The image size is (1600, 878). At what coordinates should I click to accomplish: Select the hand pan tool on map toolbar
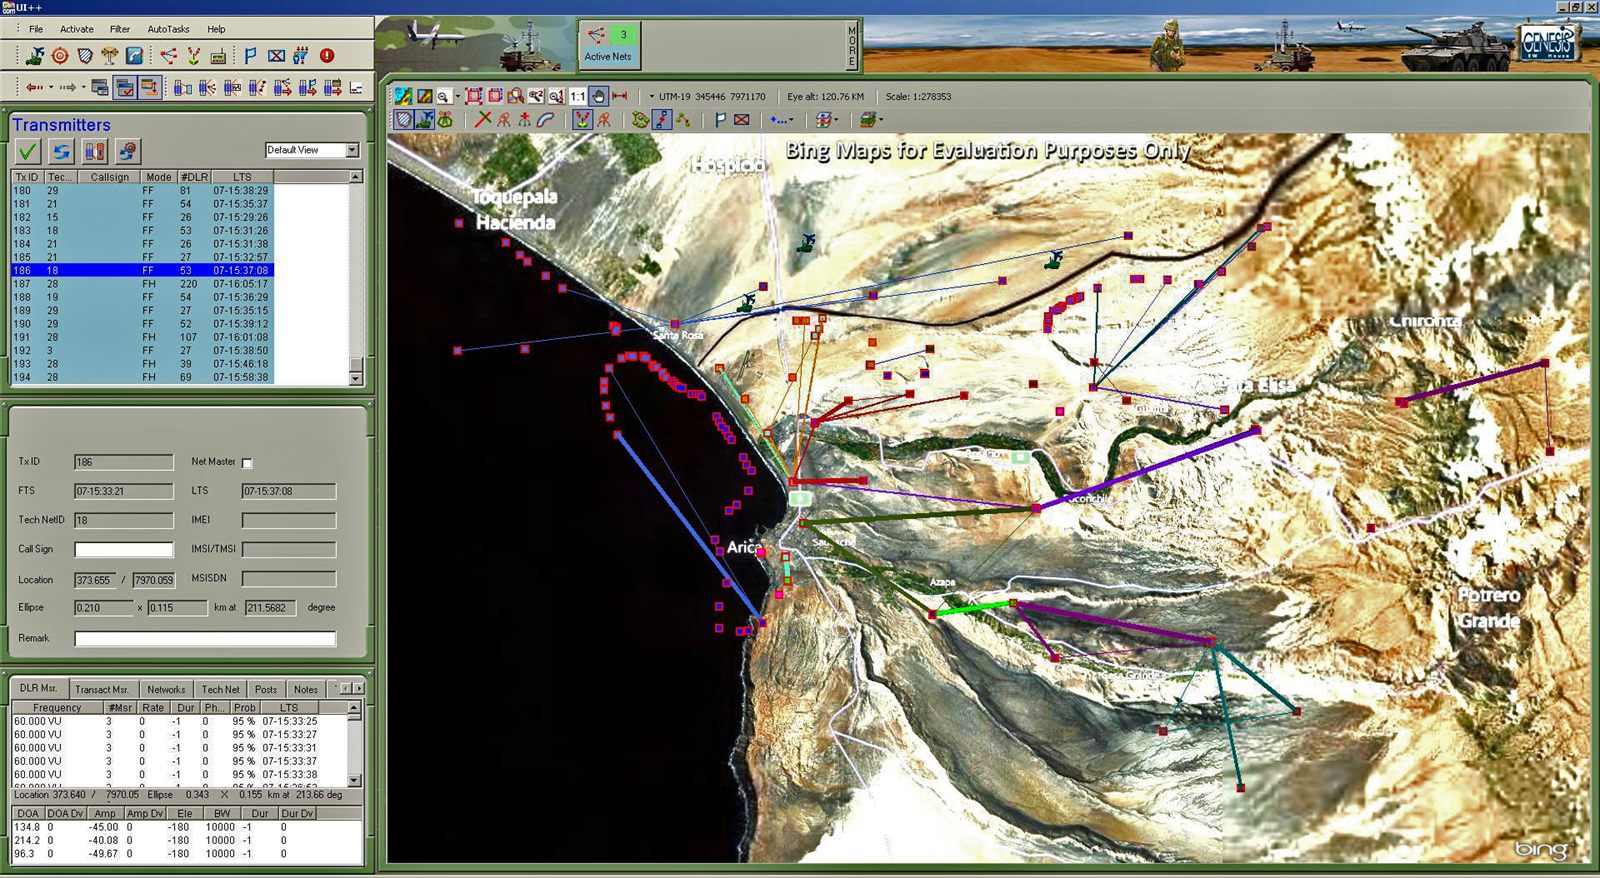(599, 96)
